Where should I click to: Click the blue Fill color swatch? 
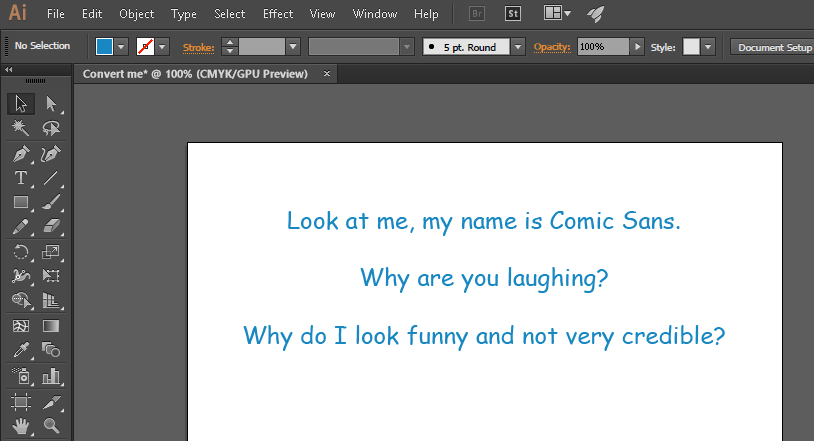pos(104,47)
